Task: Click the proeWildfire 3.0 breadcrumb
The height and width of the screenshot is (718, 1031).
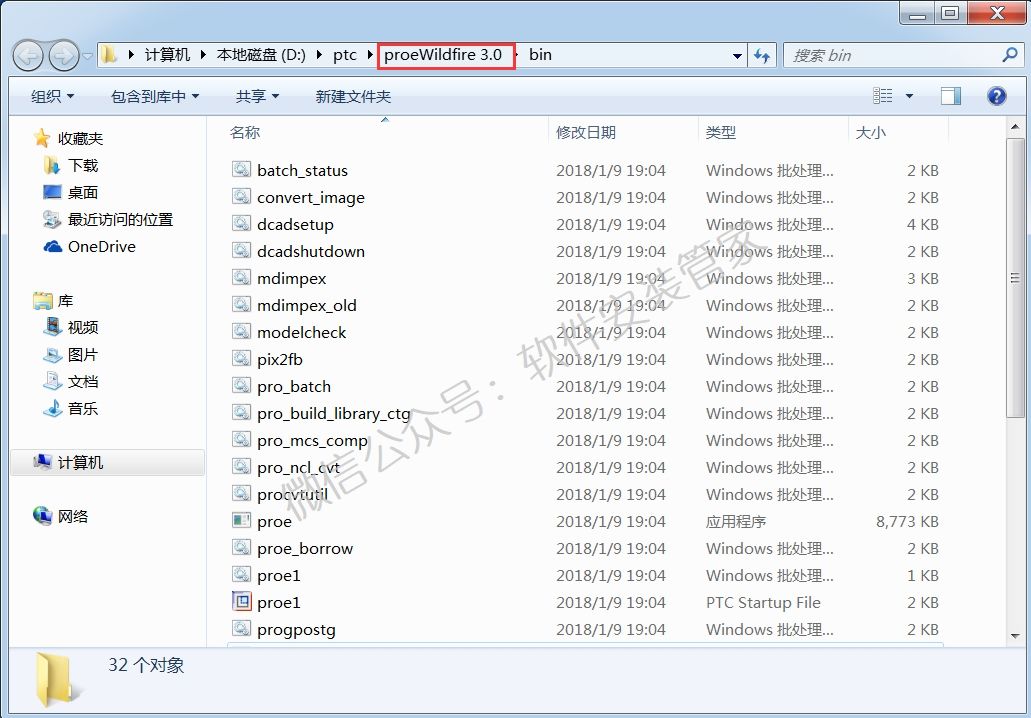Action: click(x=443, y=55)
